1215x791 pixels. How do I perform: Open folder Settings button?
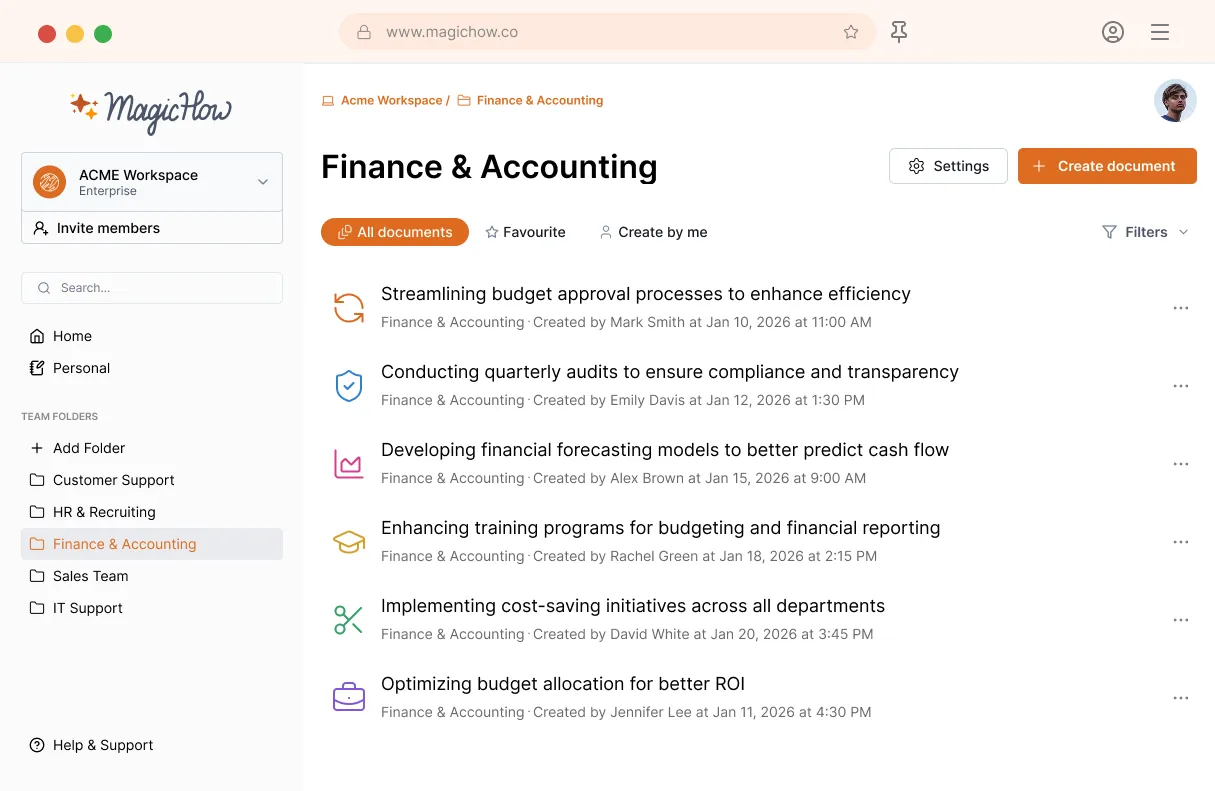point(948,166)
